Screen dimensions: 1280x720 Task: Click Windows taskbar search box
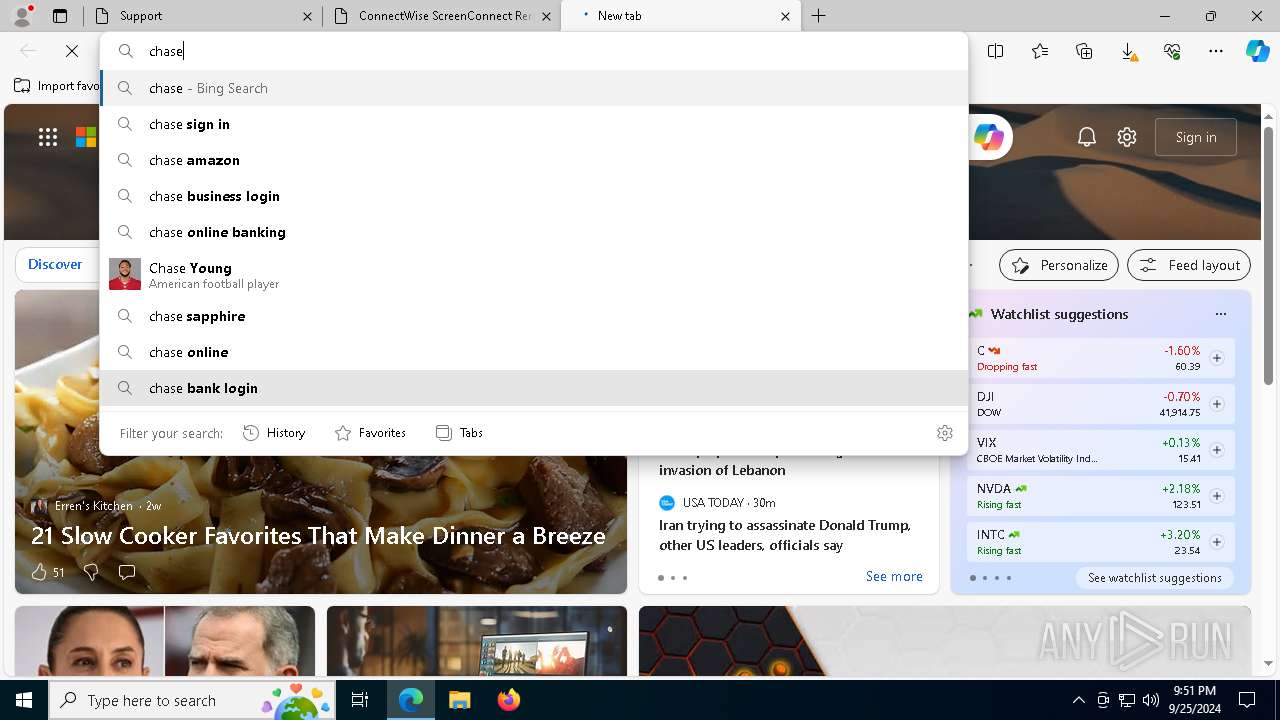tap(192, 700)
